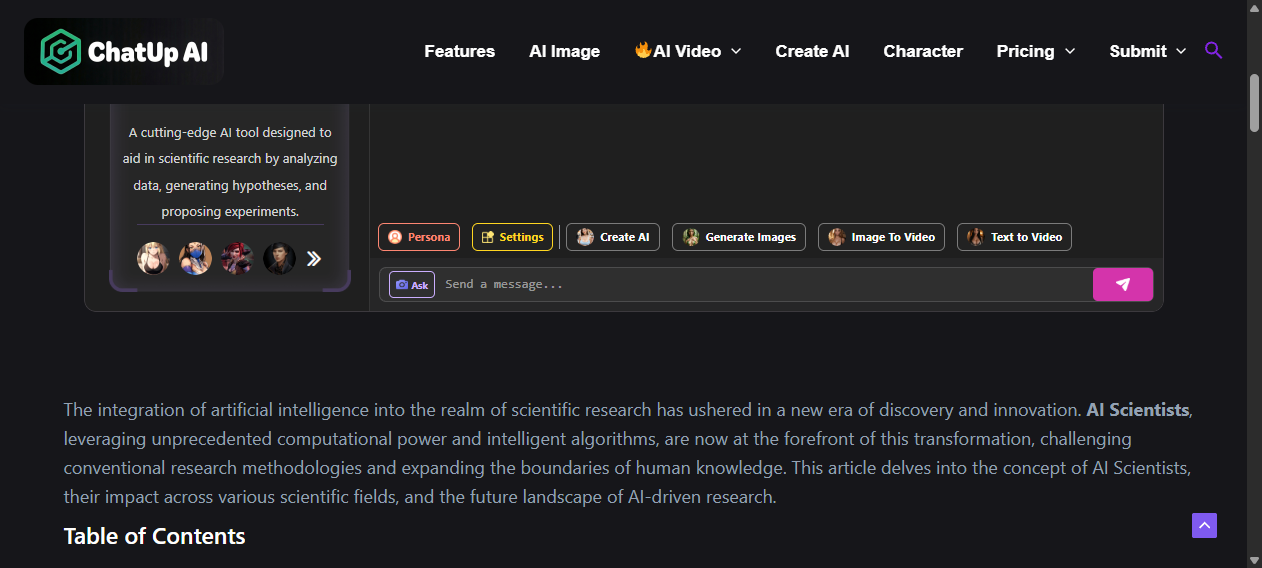Click the scrollbar down arrow

coord(1254,559)
